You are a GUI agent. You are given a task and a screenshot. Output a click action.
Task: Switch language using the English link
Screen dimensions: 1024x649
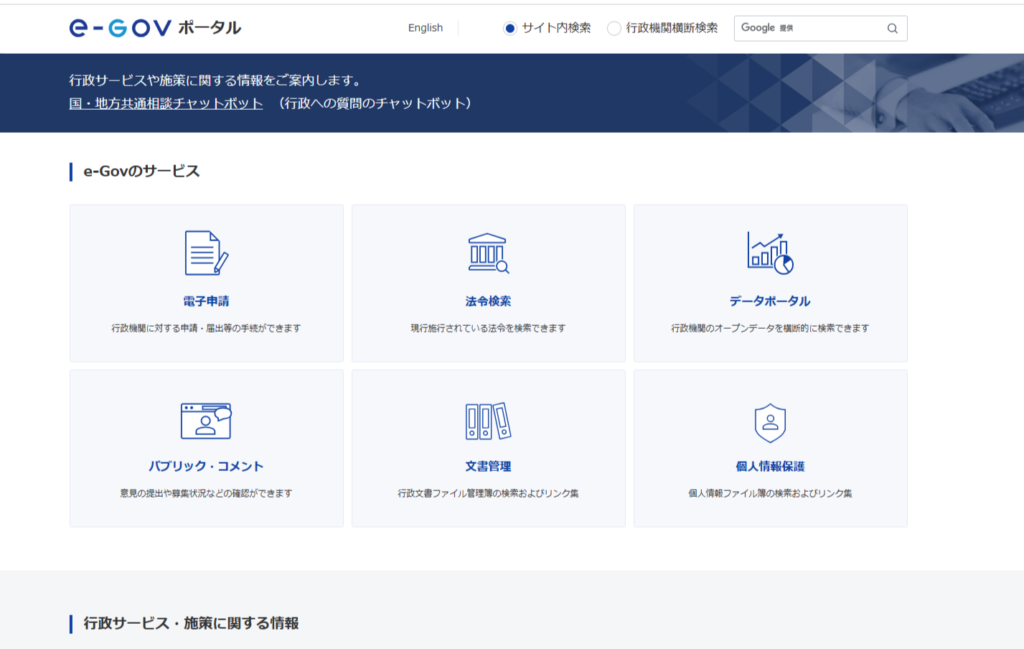click(x=425, y=28)
